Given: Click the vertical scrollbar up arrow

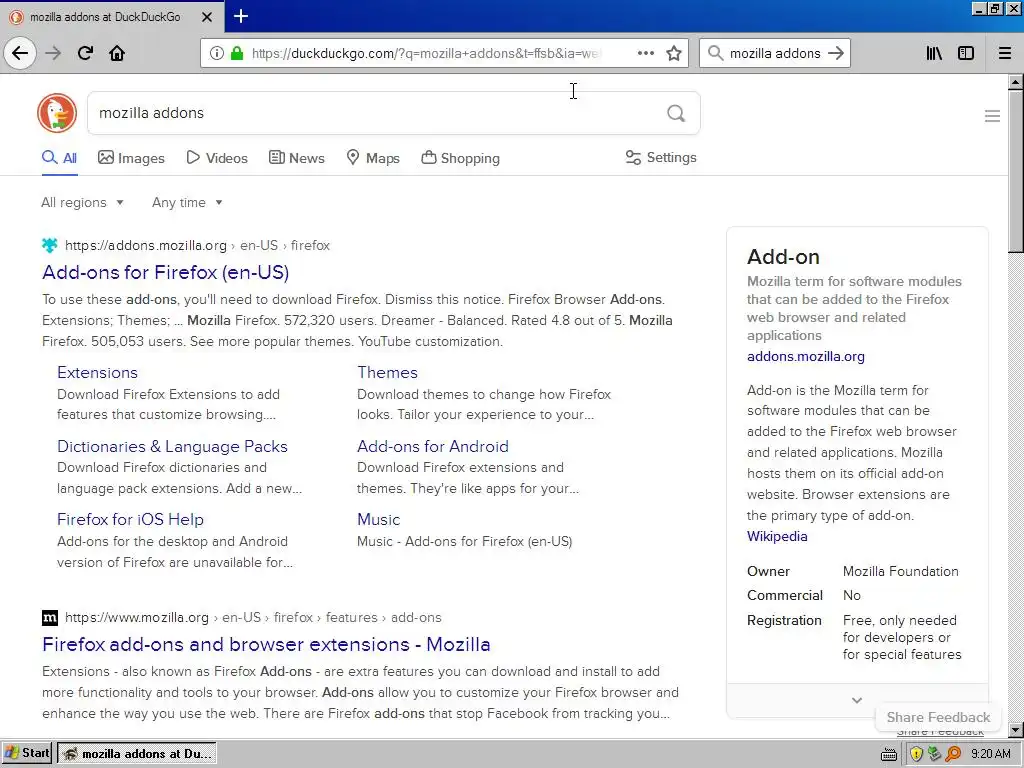Looking at the screenshot, I should [x=1016, y=82].
